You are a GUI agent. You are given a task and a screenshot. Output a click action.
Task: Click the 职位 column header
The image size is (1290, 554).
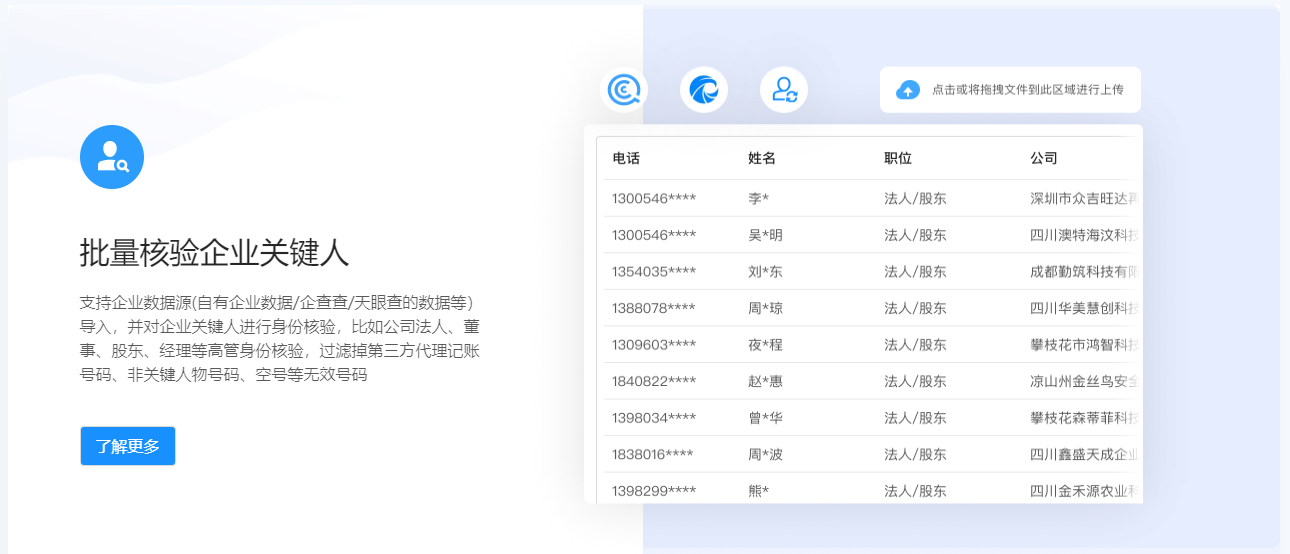click(x=898, y=158)
